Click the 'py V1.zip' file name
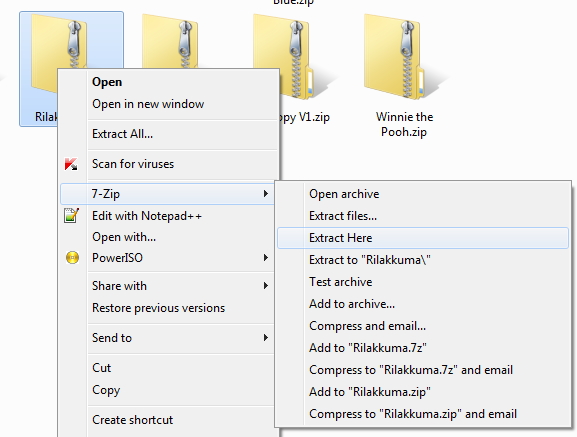Image resolution: width=577 pixels, height=437 pixels. [x=305, y=117]
